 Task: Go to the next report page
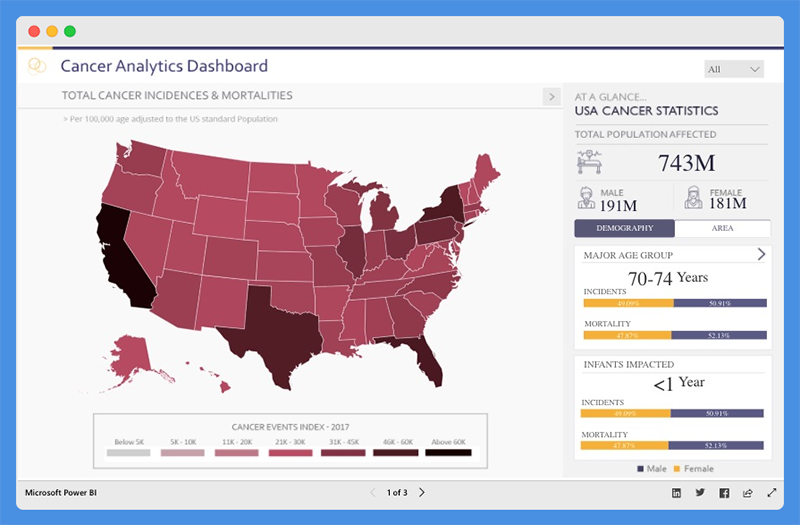(422, 493)
